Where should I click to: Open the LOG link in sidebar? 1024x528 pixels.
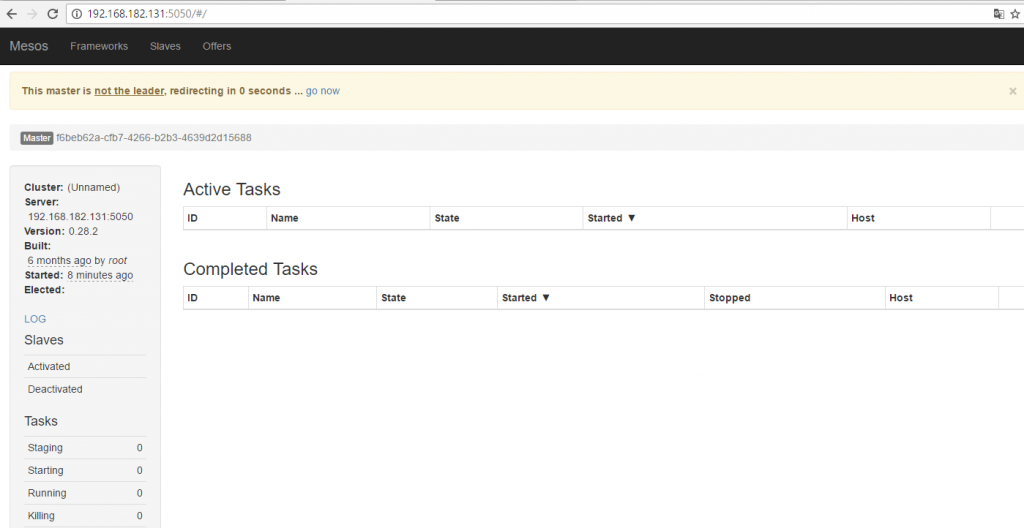coord(35,319)
